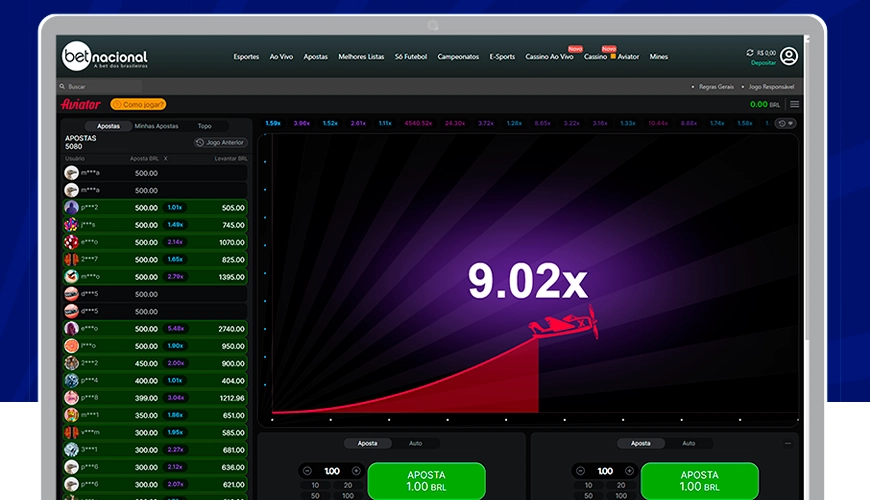Click avatar of user i***o
The height and width of the screenshot is (500, 870).
pyautogui.click(x=71, y=346)
